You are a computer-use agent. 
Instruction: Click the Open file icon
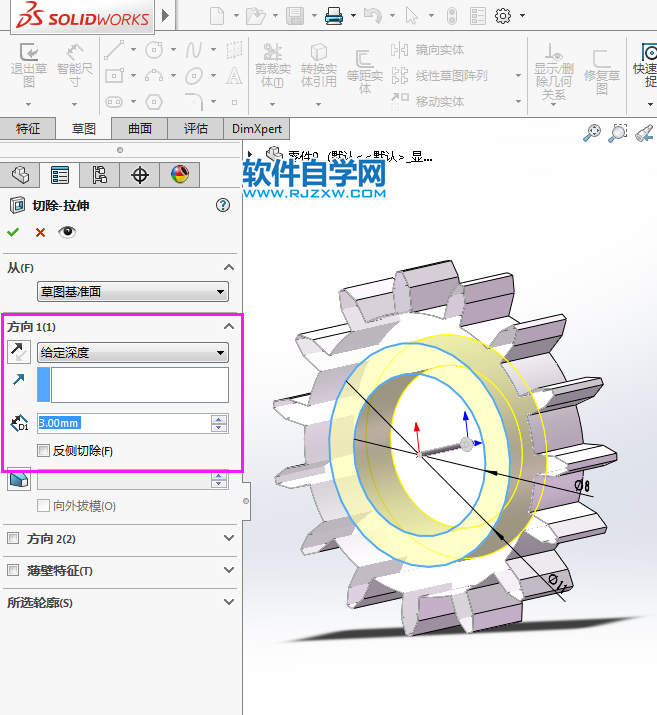click(256, 16)
